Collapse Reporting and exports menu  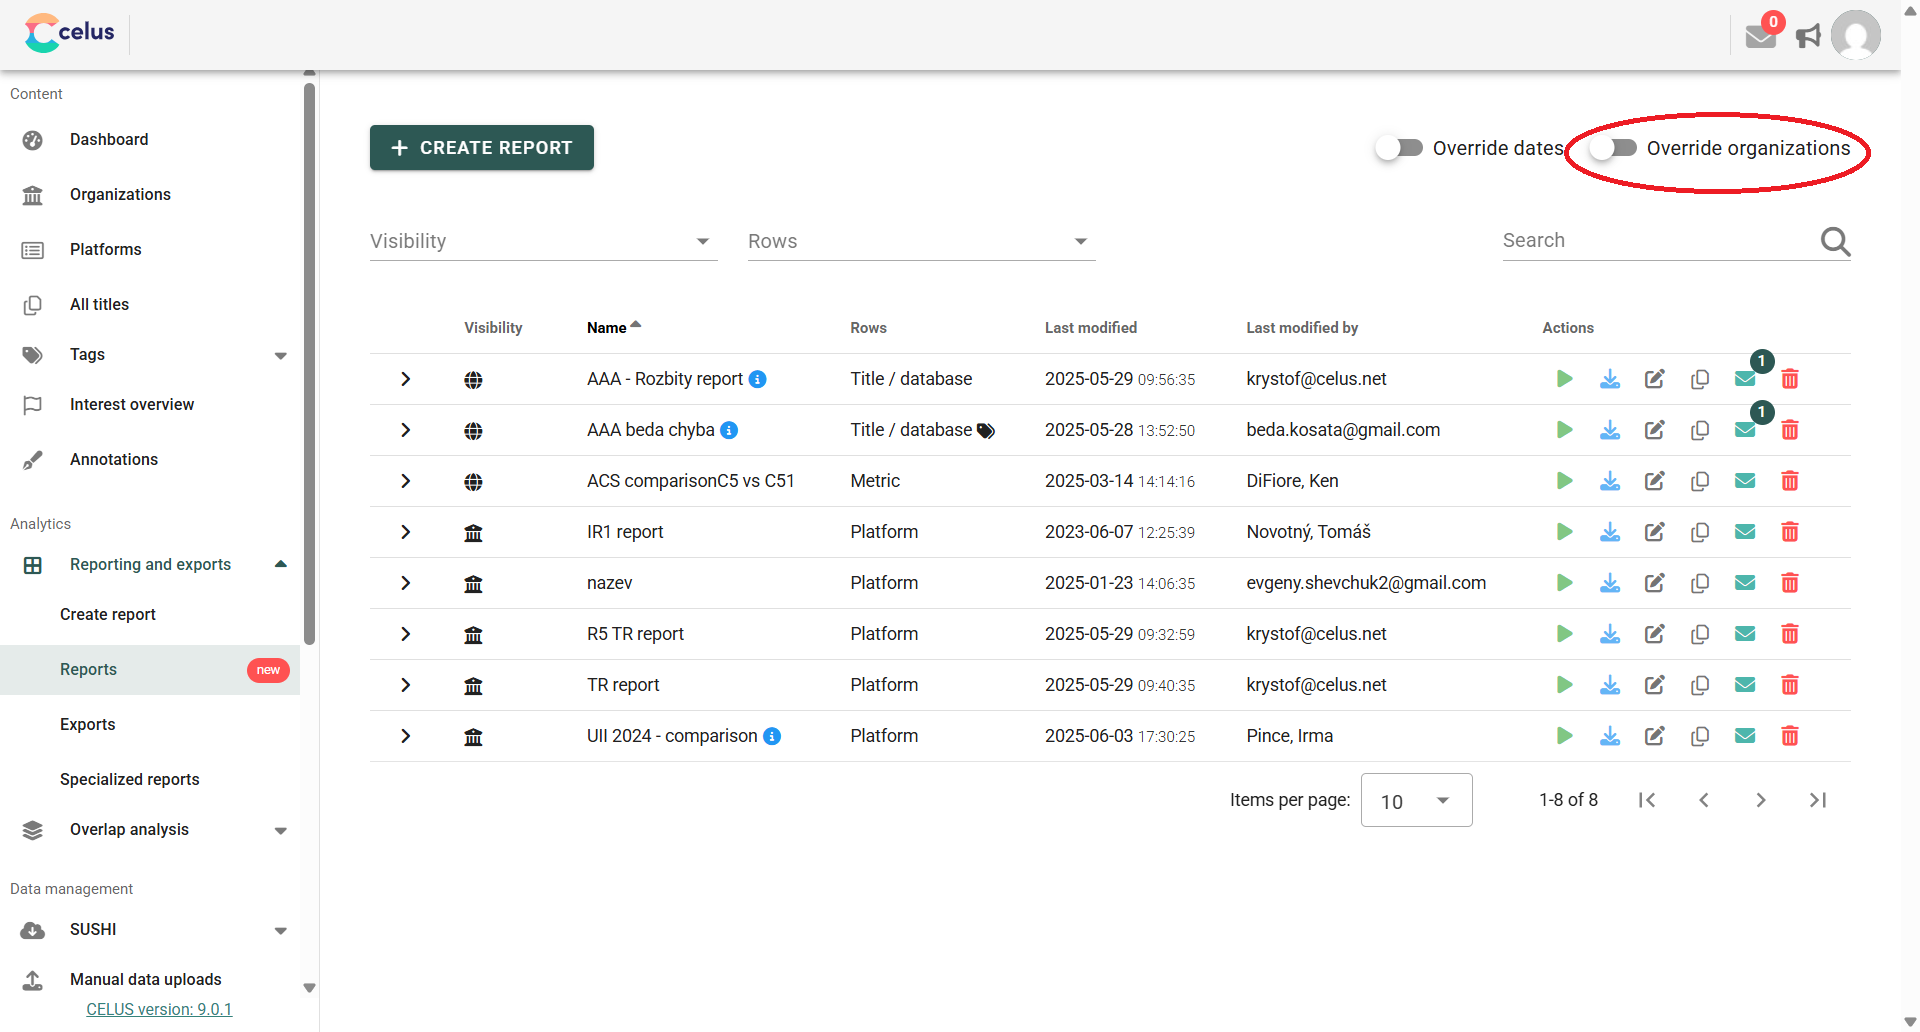click(x=281, y=565)
